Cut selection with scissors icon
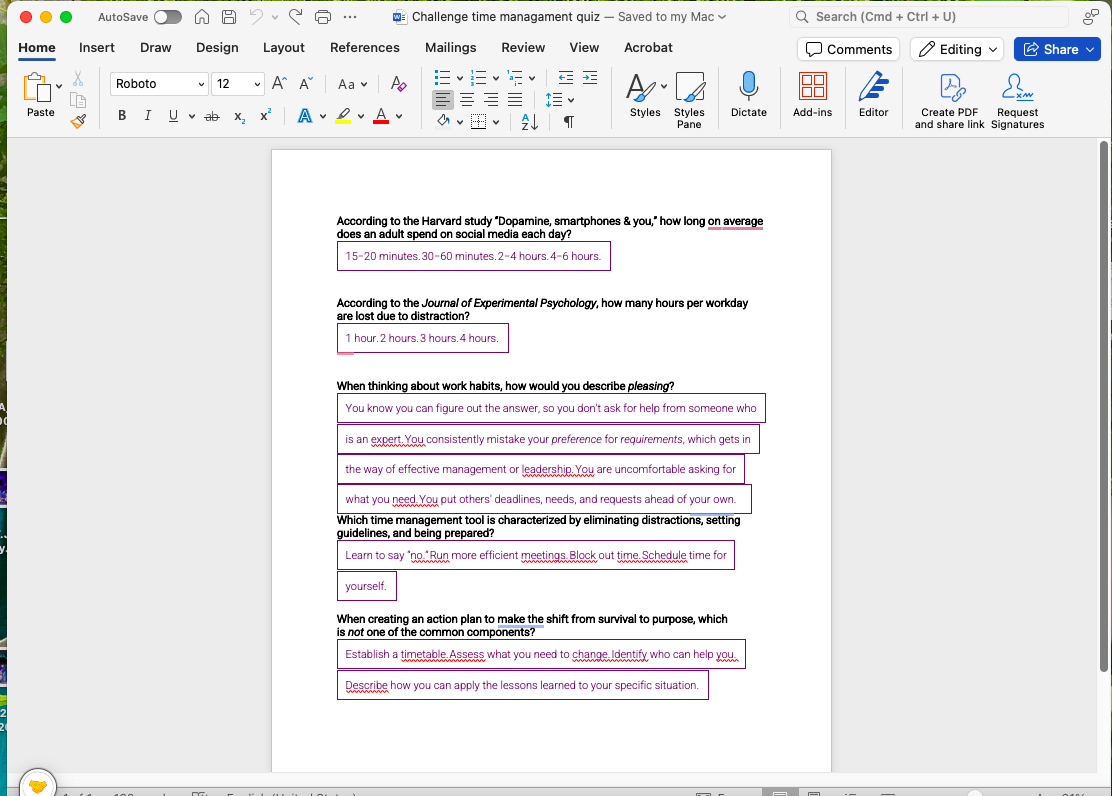1112x796 pixels. (x=78, y=78)
